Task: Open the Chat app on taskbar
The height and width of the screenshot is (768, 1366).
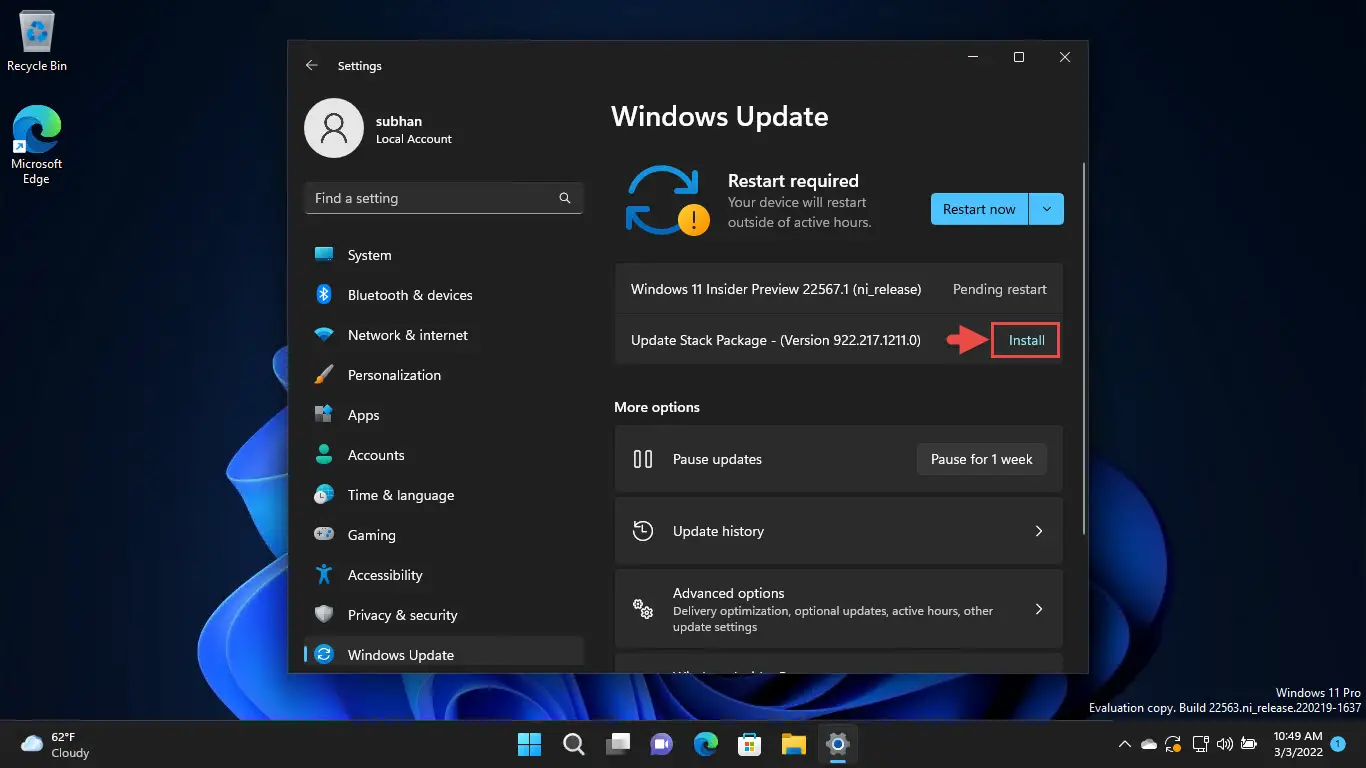Action: click(661, 744)
